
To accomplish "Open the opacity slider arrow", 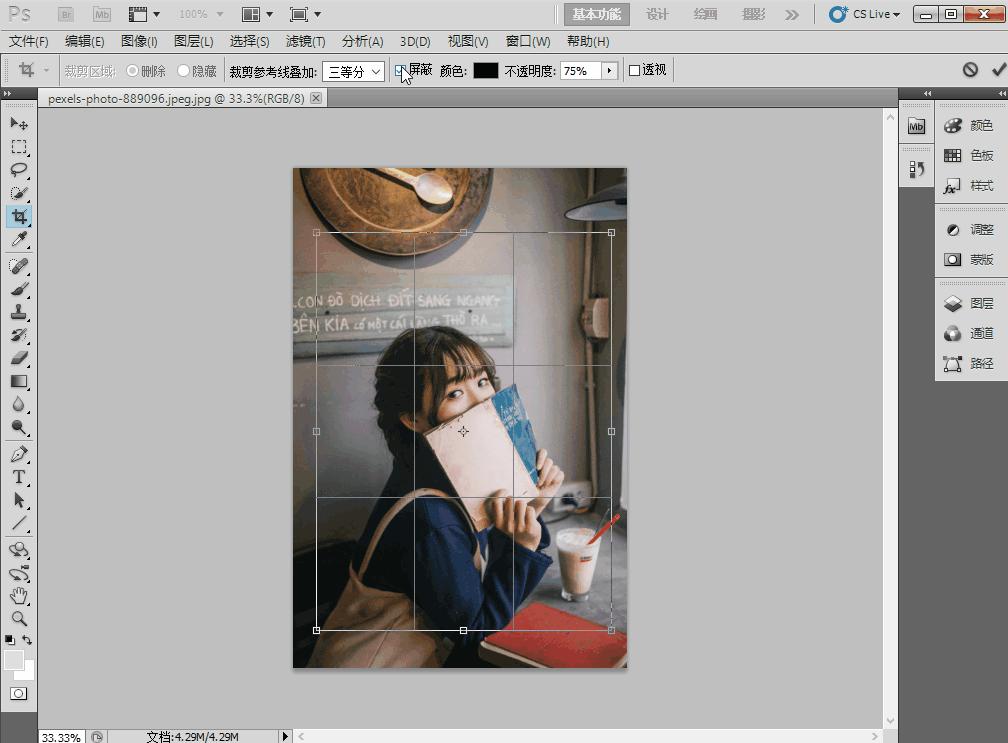I will coord(609,71).
